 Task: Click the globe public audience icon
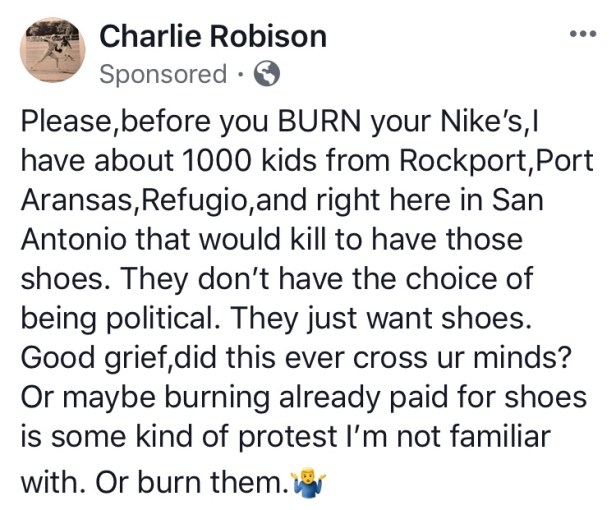click(266, 73)
